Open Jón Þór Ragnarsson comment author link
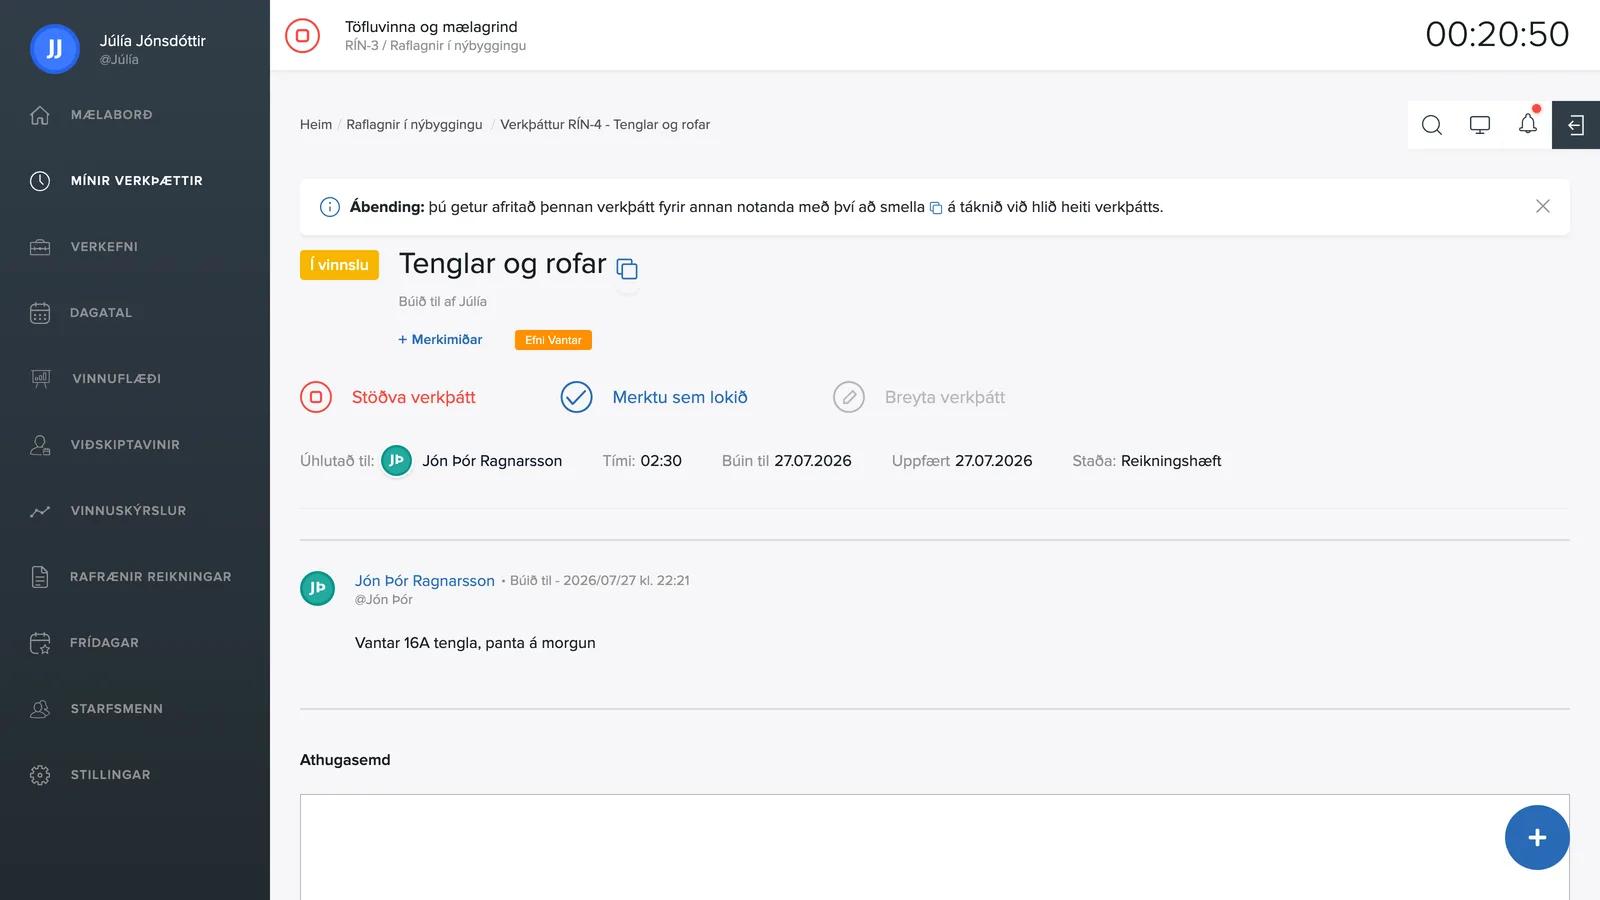 point(425,581)
